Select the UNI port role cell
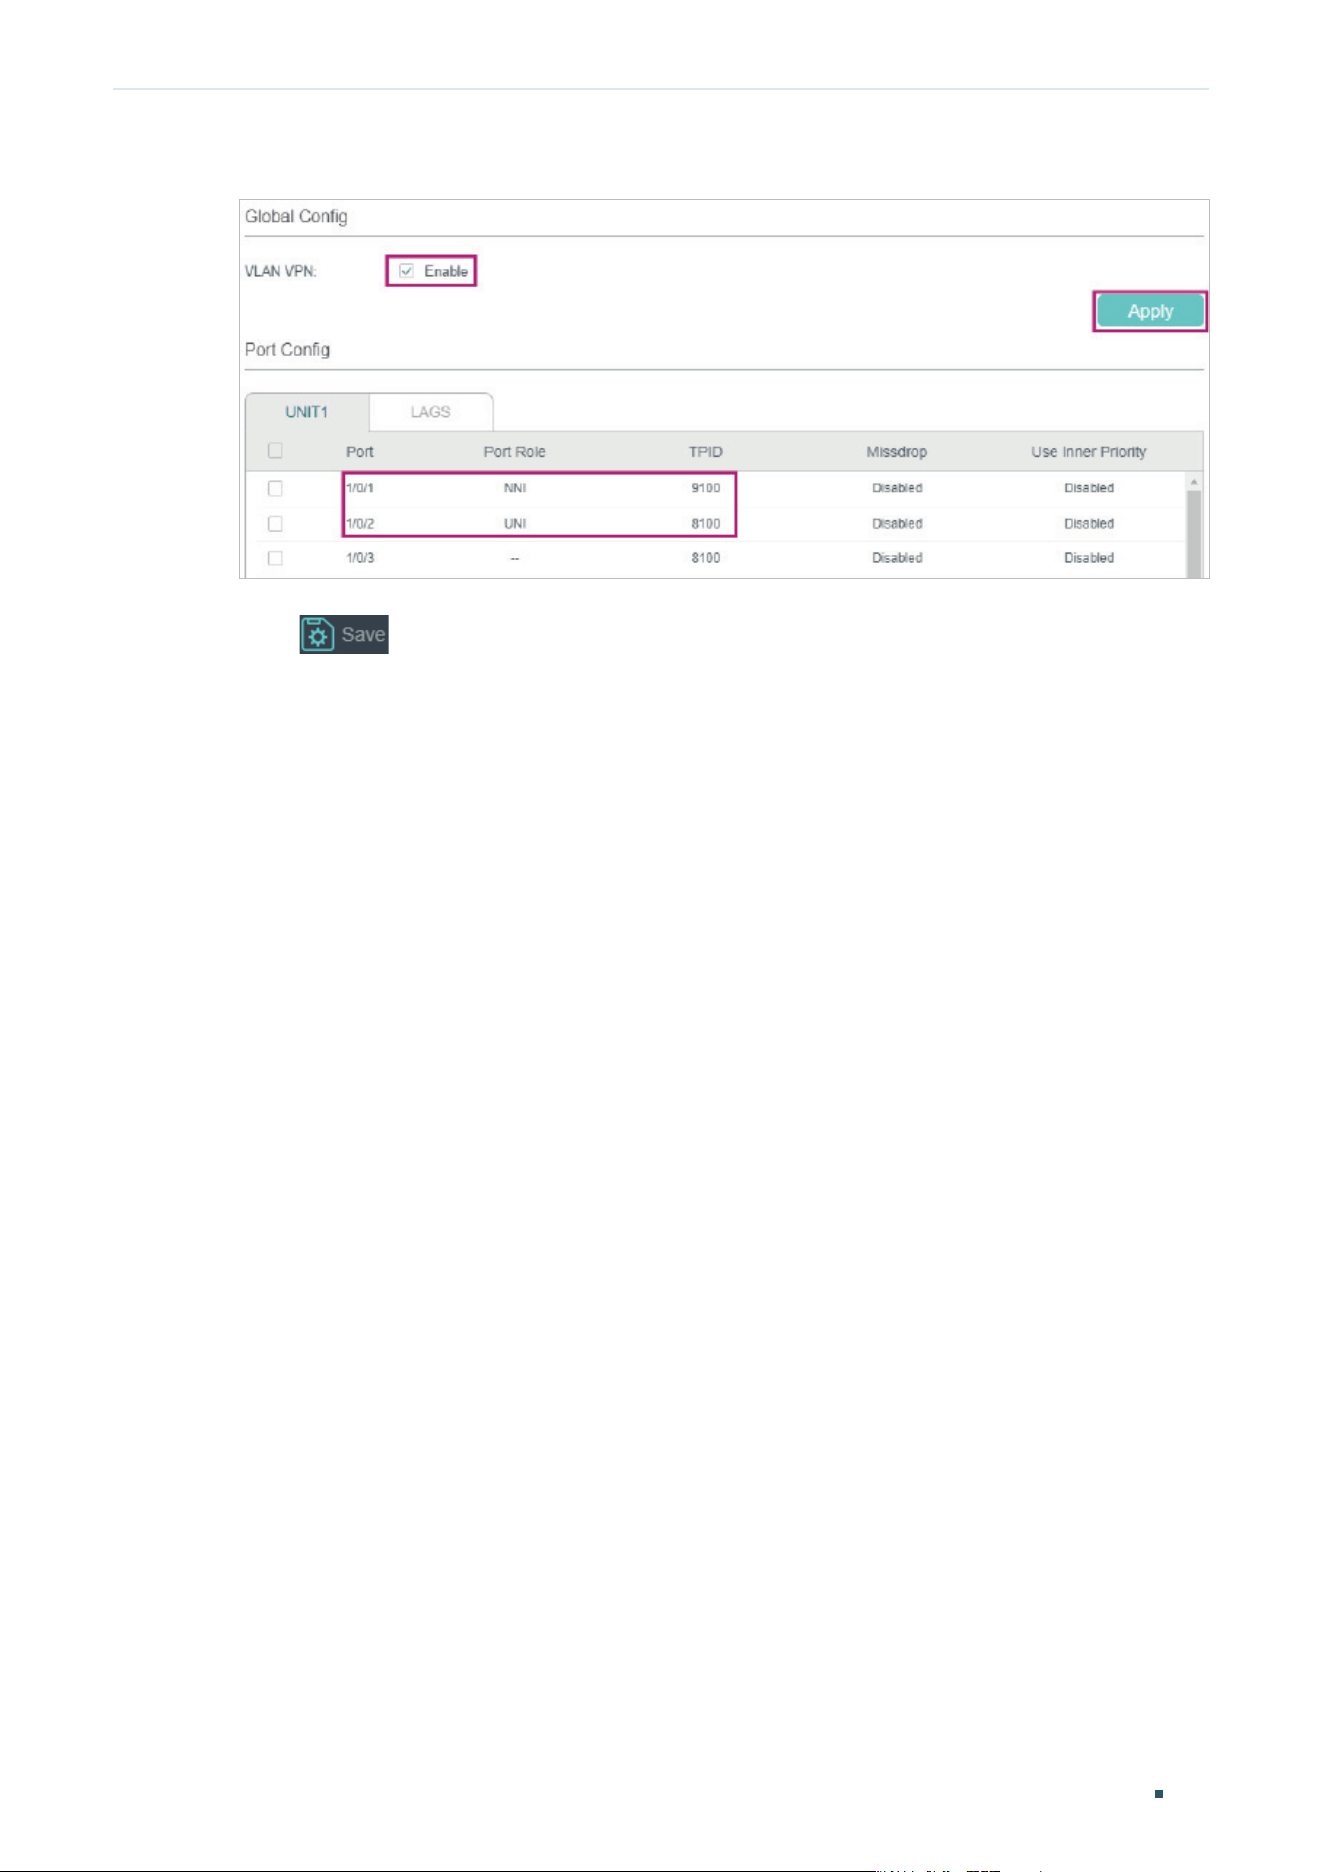The height and width of the screenshot is (1872, 1324). (515, 523)
